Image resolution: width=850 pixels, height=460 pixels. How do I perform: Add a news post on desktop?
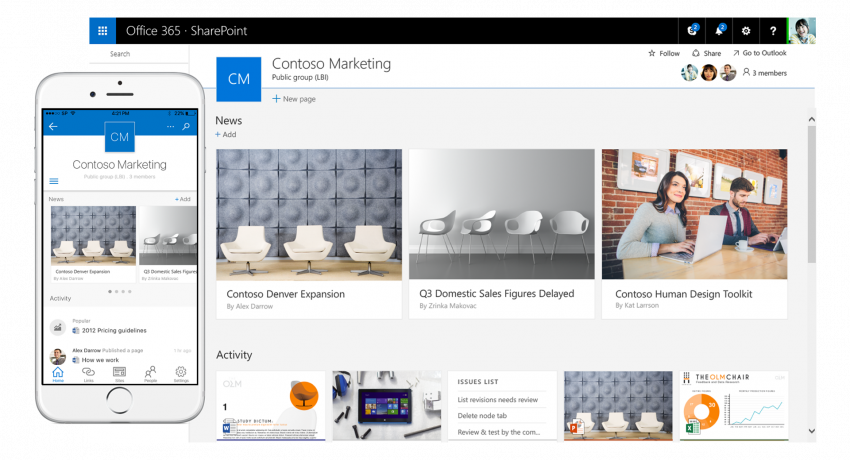(226, 134)
